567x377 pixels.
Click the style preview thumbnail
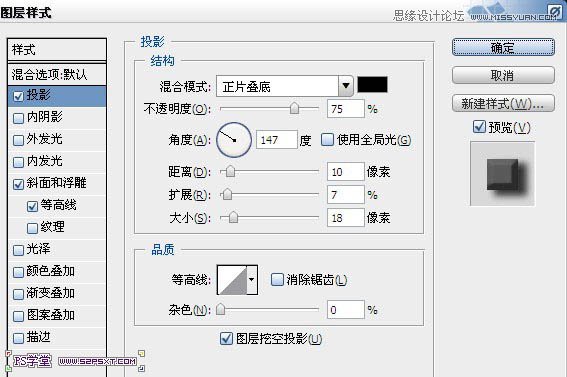[x=502, y=173]
